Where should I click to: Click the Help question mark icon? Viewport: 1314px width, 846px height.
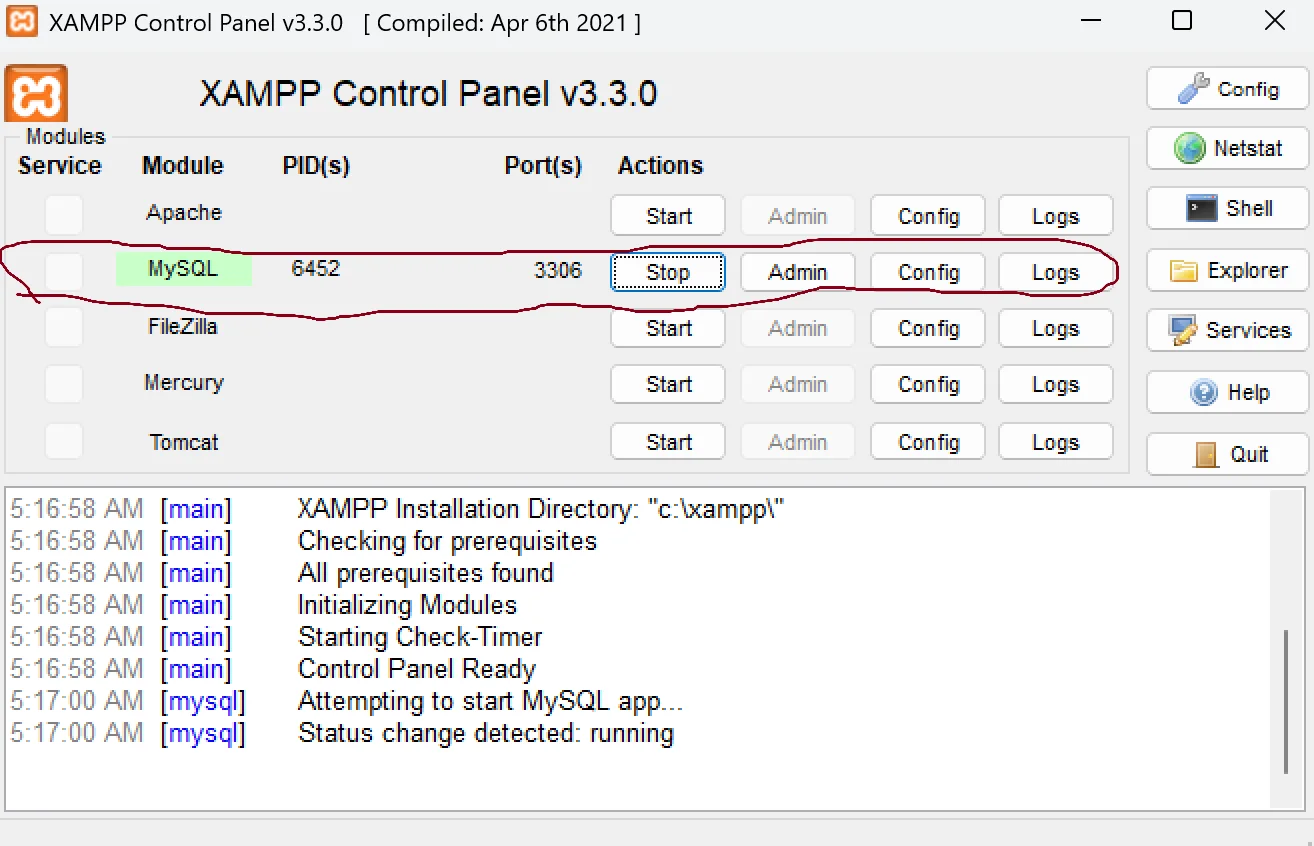(1204, 393)
